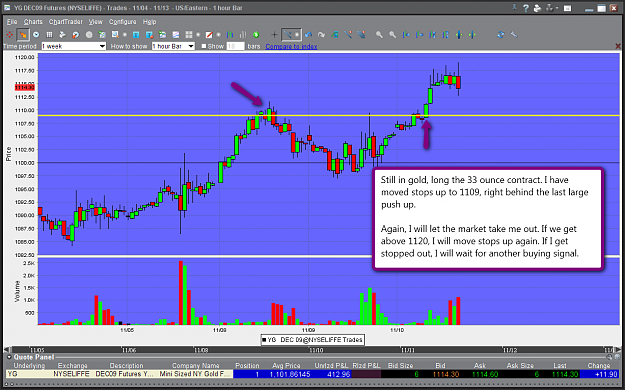Click the Position column header
Image resolution: width=625 pixels, height=390 pixels.
tap(247, 366)
